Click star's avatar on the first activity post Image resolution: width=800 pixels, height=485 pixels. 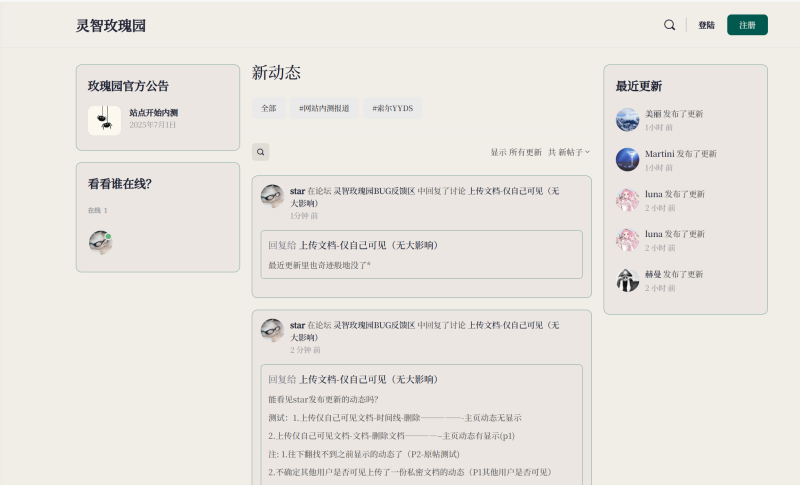(272, 196)
